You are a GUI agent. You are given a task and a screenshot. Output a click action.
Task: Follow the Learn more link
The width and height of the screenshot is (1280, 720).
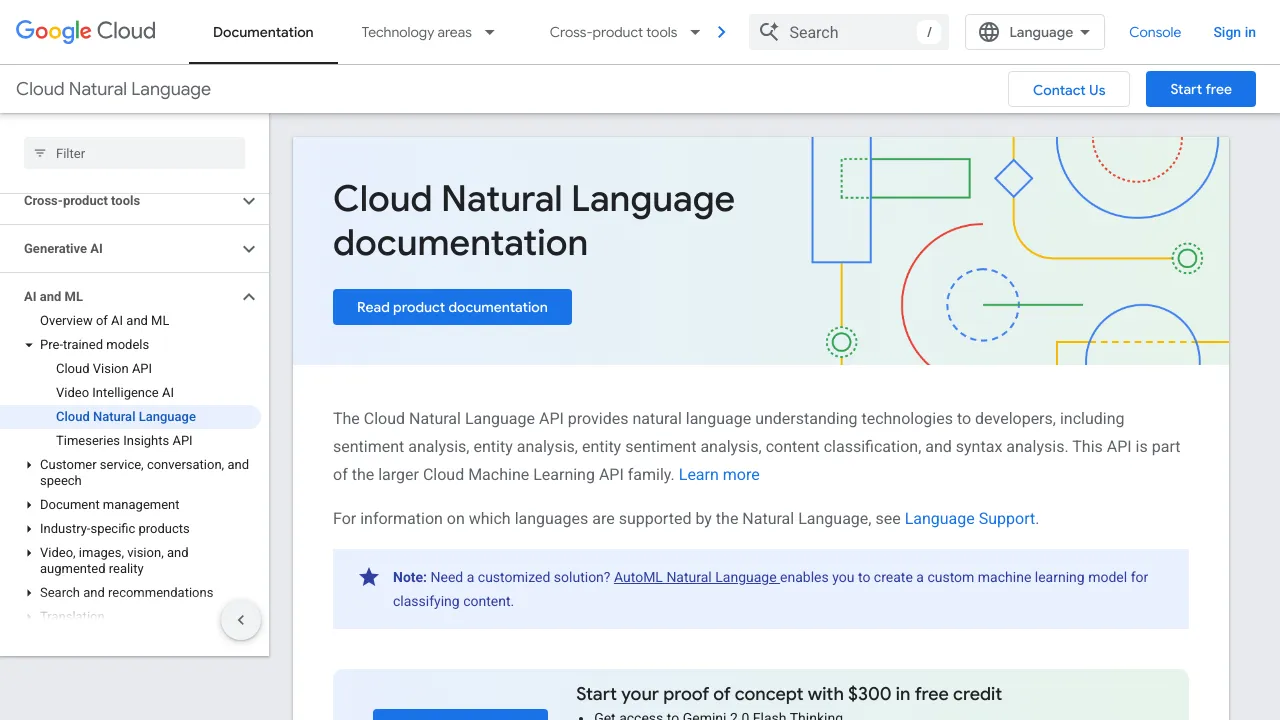719,475
